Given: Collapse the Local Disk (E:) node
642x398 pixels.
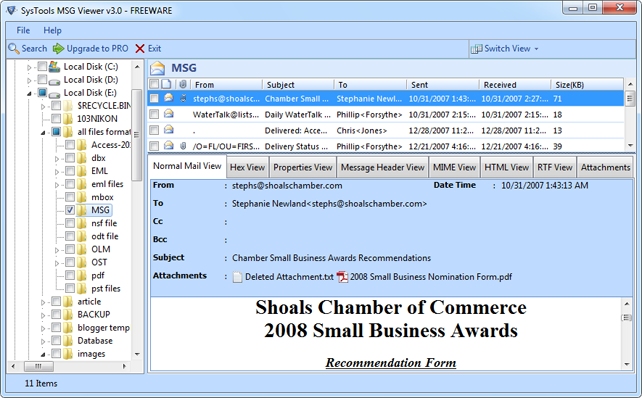Looking at the screenshot, I should [29, 93].
